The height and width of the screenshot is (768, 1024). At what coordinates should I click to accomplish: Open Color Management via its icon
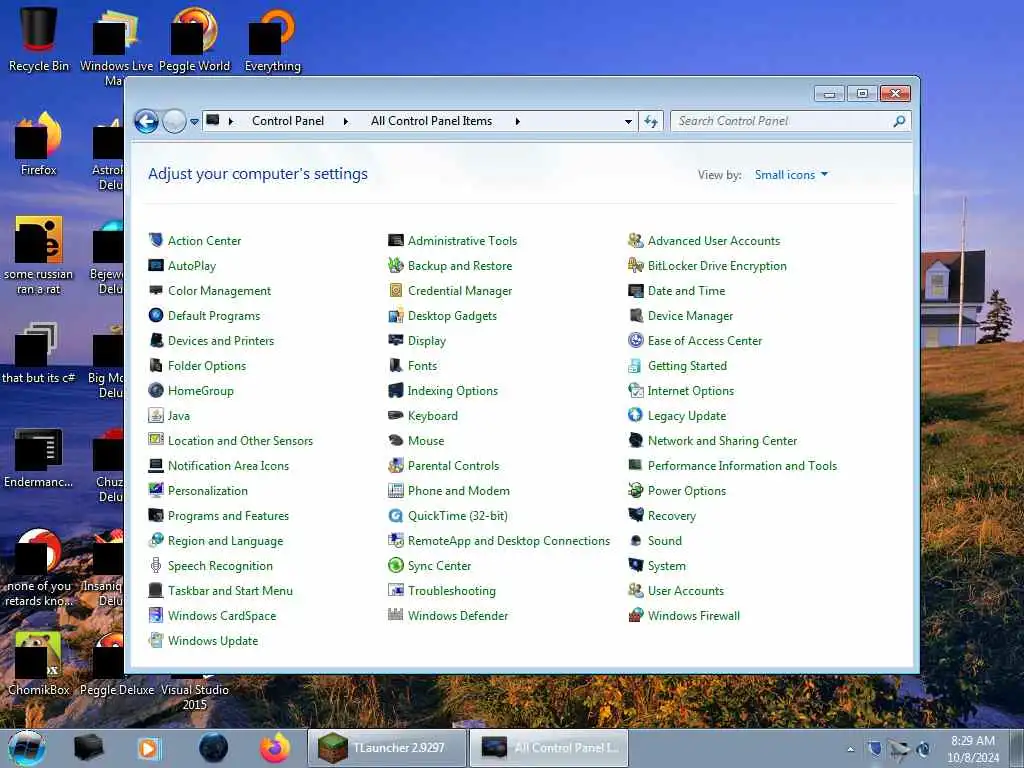[155, 290]
